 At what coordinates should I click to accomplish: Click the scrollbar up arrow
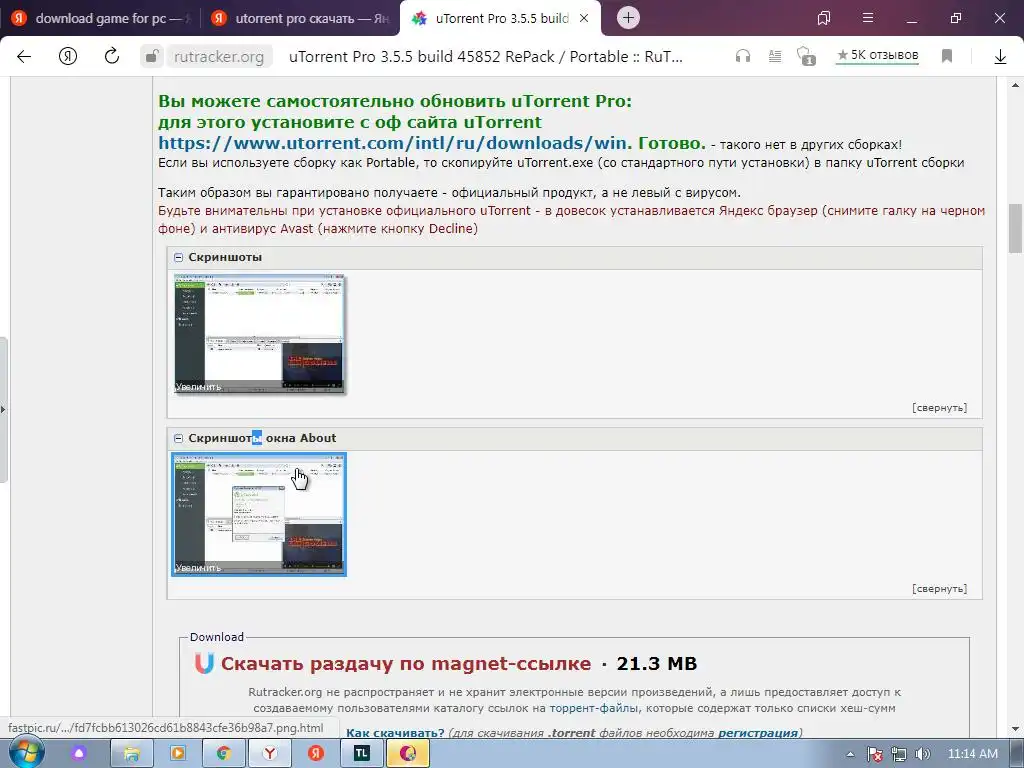[x=1016, y=85]
